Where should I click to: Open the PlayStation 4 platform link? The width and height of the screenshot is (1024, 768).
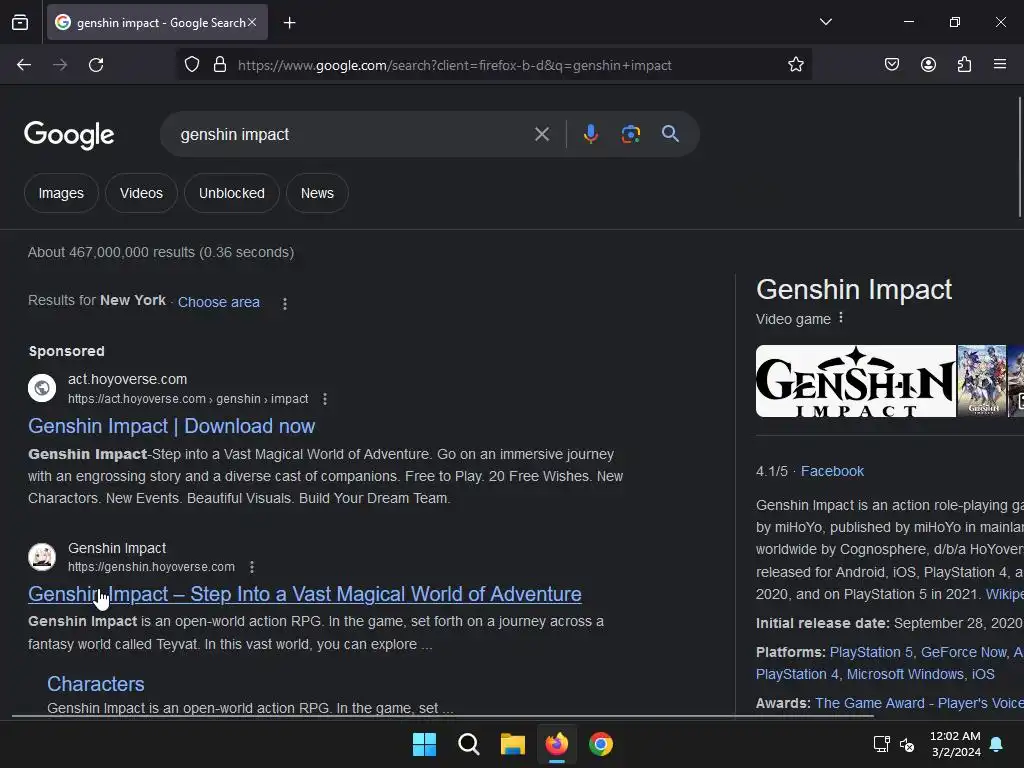[797, 675]
